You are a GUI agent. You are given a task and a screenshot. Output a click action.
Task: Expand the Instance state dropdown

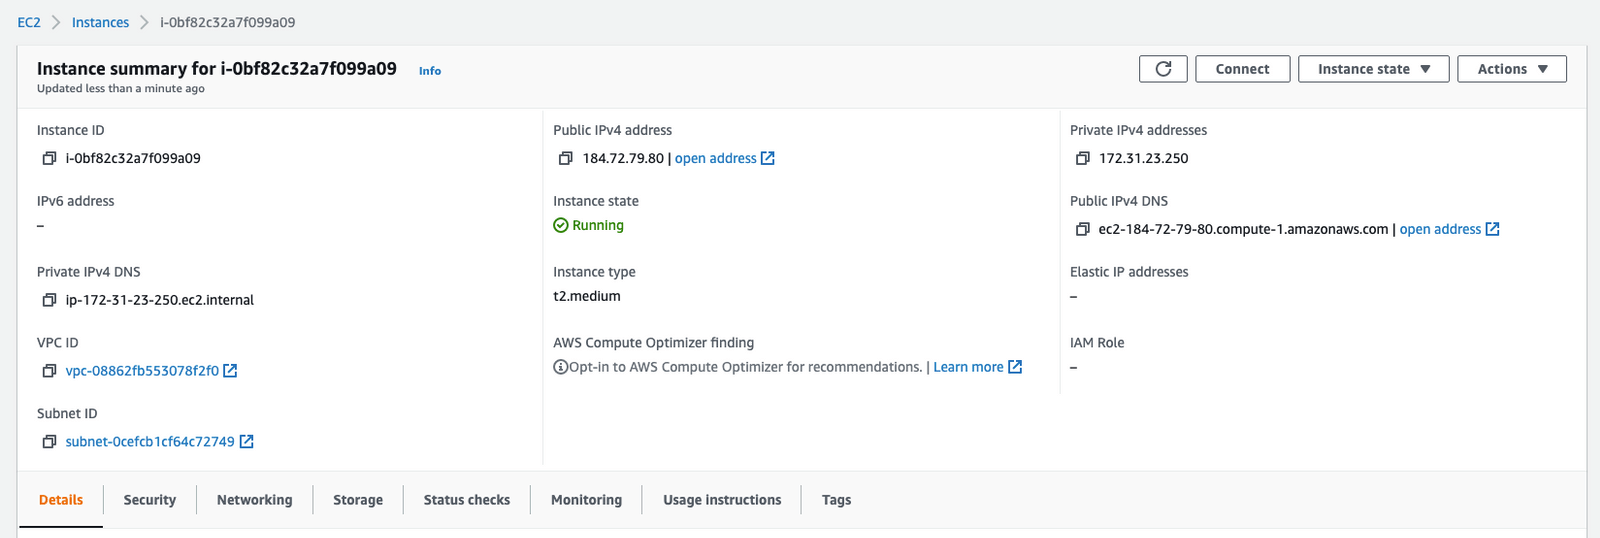[1373, 69]
